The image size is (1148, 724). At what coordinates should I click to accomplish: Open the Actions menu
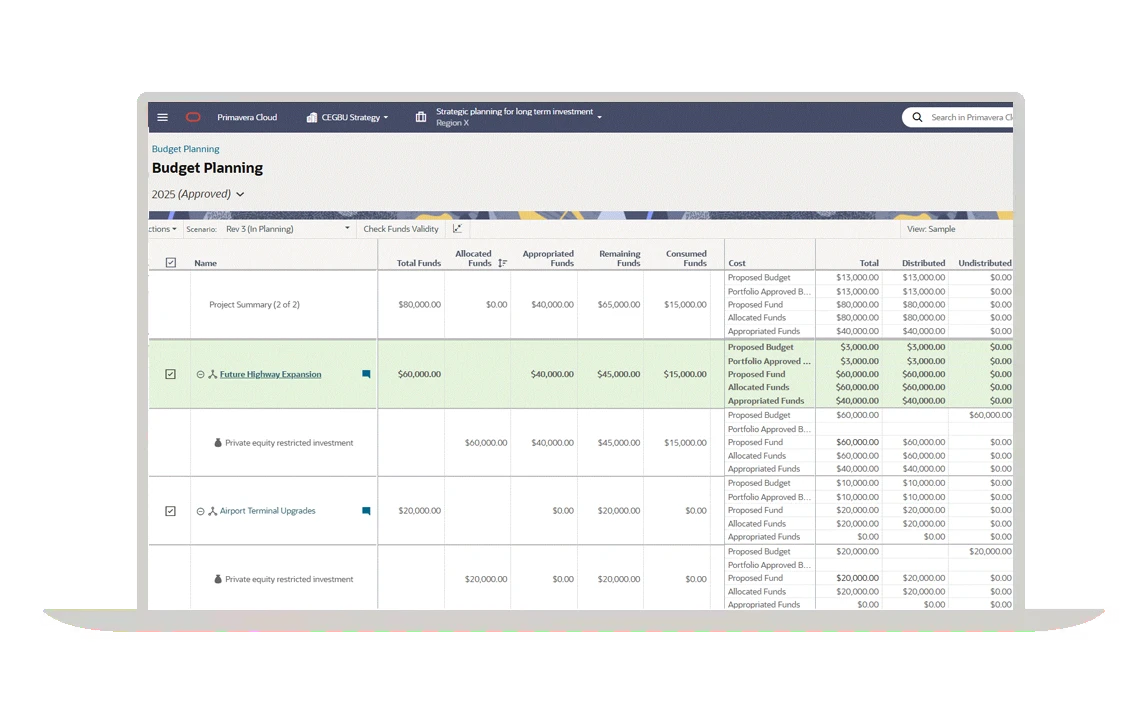[x=160, y=229]
